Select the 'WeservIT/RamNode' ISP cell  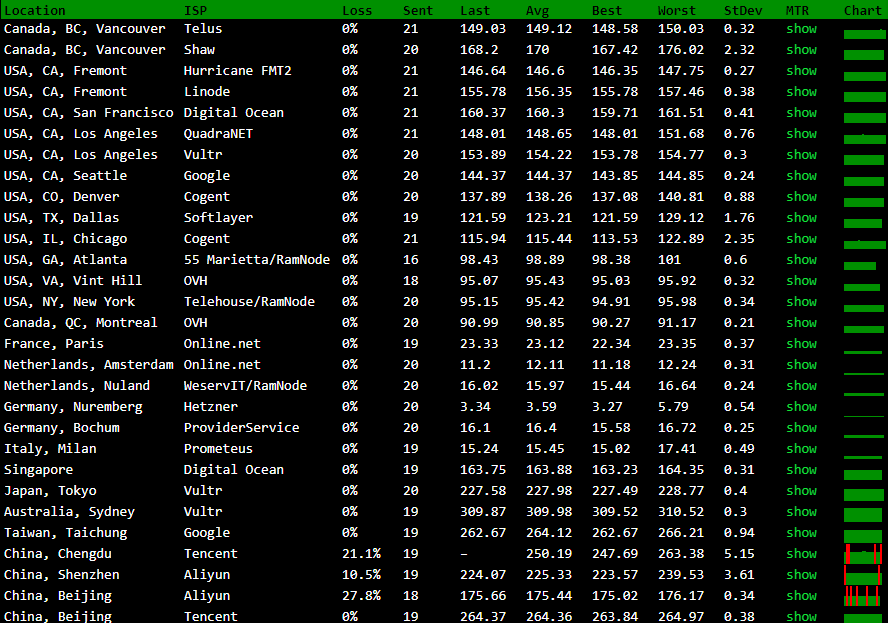245,386
